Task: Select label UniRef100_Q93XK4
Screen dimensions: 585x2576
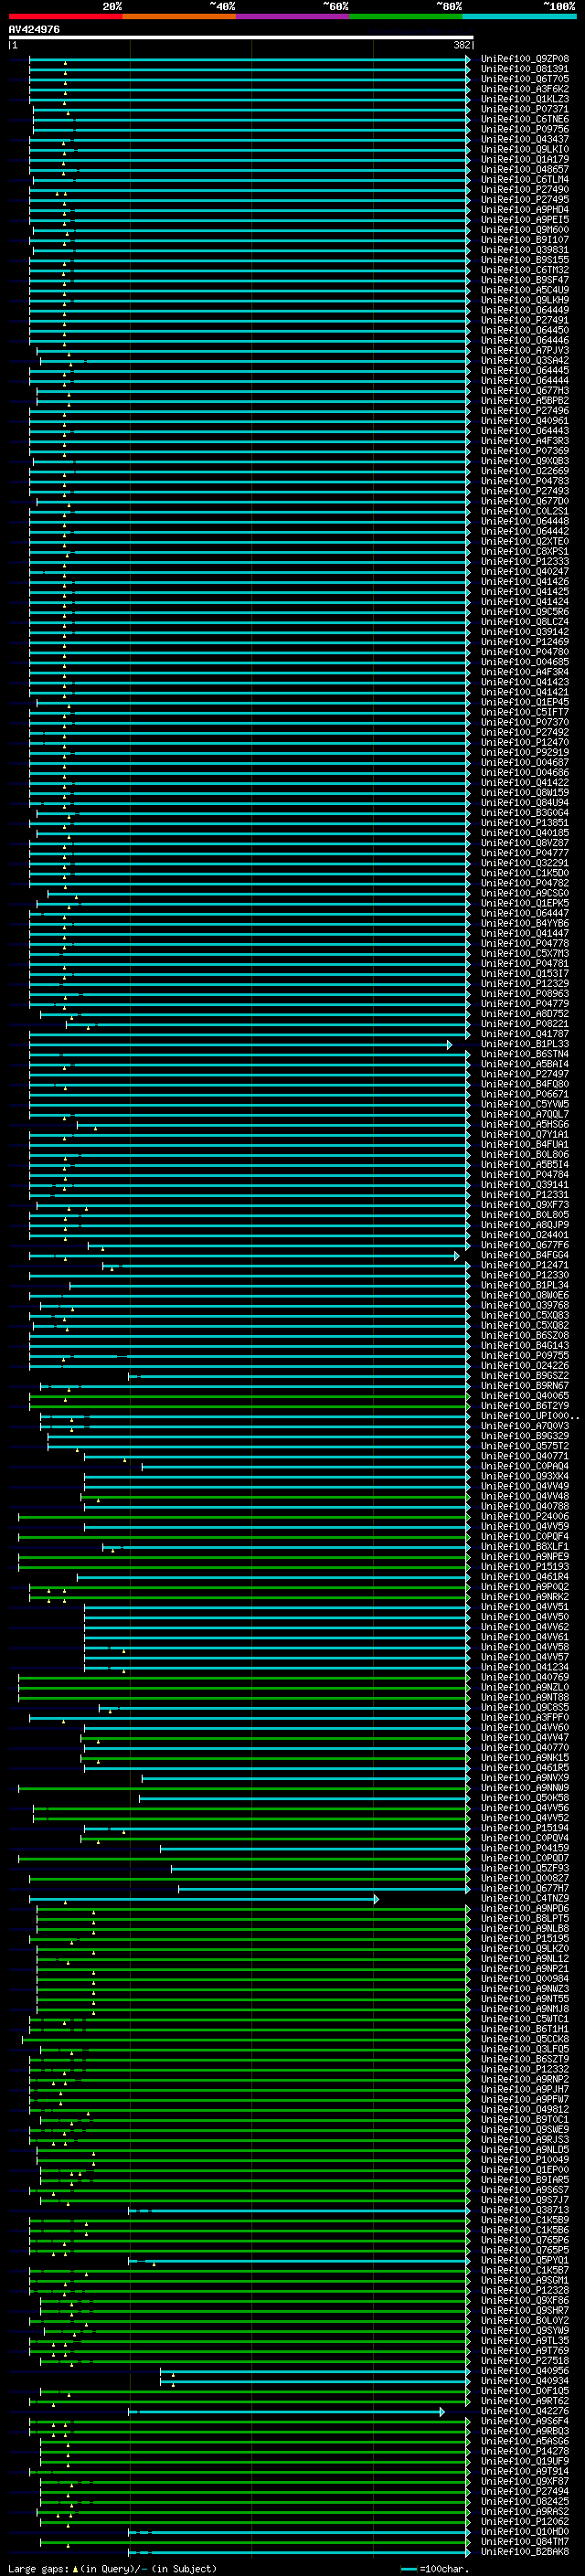Action: [x=525, y=1476]
